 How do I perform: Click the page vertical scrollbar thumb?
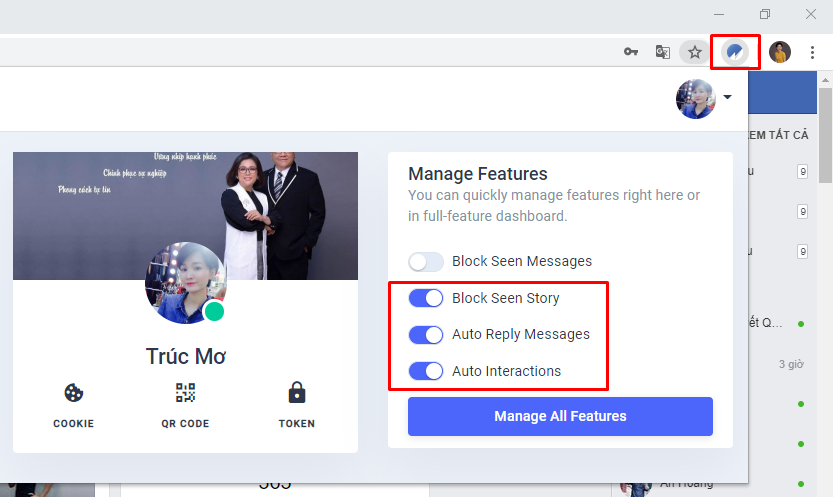[825, 135]
